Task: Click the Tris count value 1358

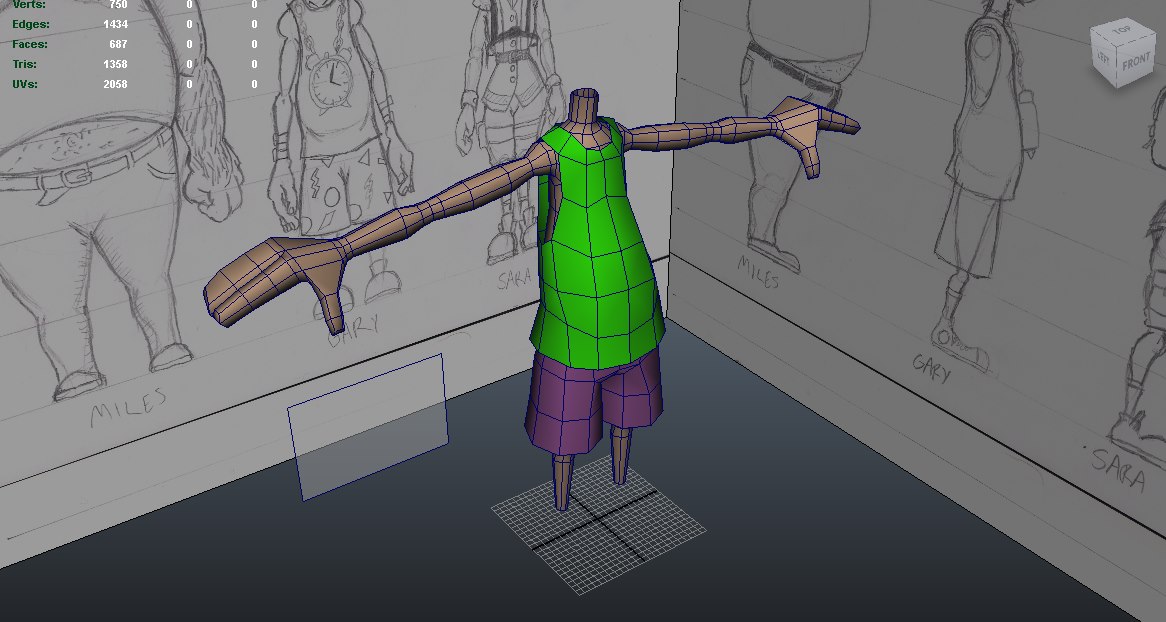Action: pos(115,64)
